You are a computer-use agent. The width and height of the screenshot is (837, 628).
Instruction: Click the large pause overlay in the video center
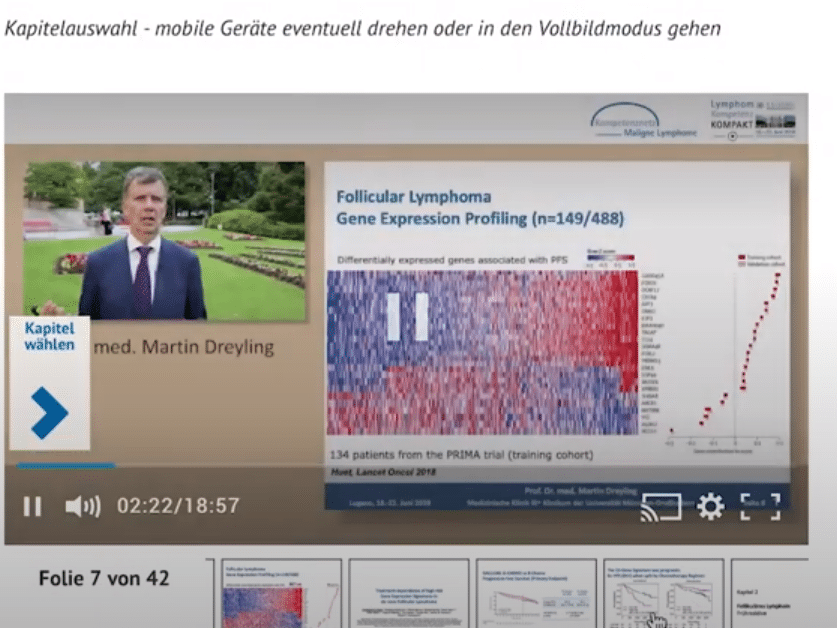[x=408, y=317]
